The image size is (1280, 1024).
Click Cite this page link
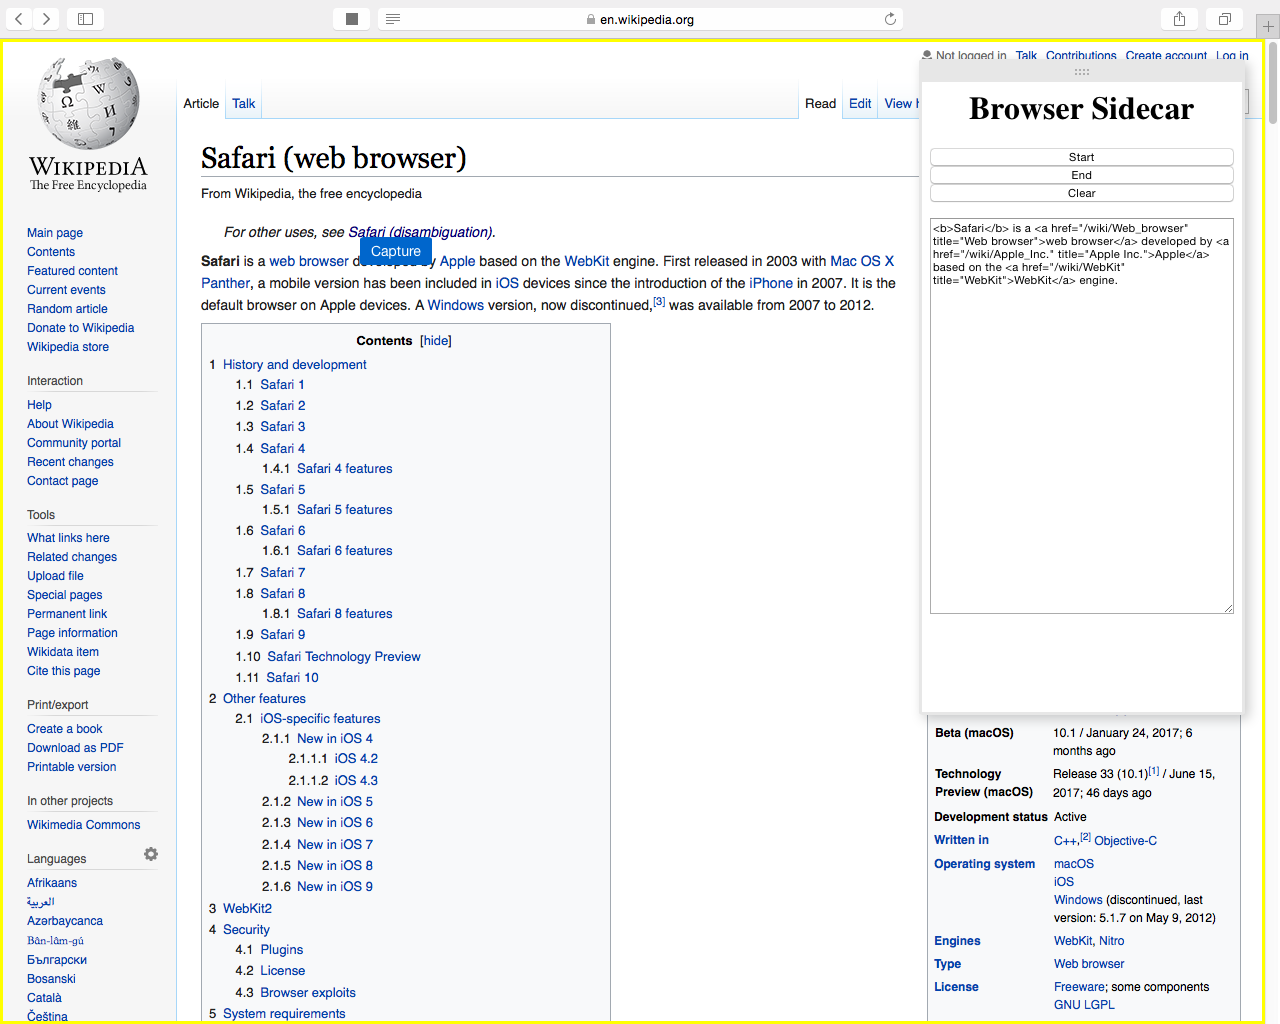[63, 671]
